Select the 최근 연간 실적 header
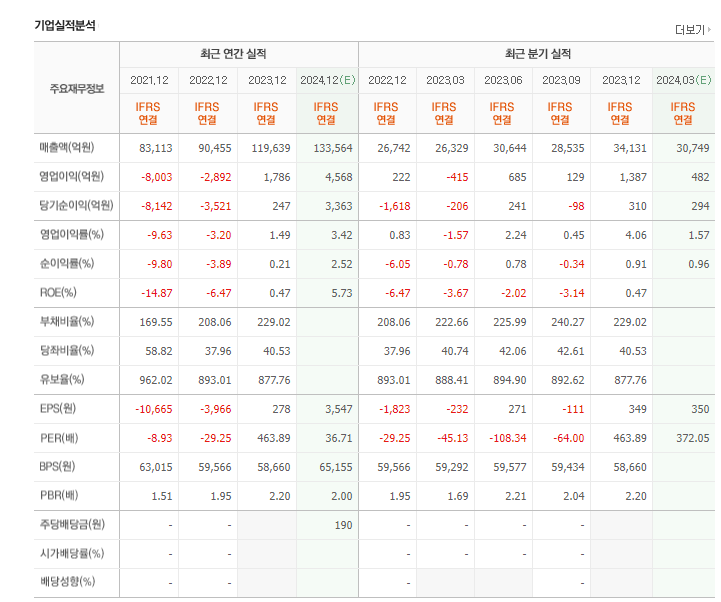Image resolution: width=721 pixels, height=602 pixels. click(233, 54)
